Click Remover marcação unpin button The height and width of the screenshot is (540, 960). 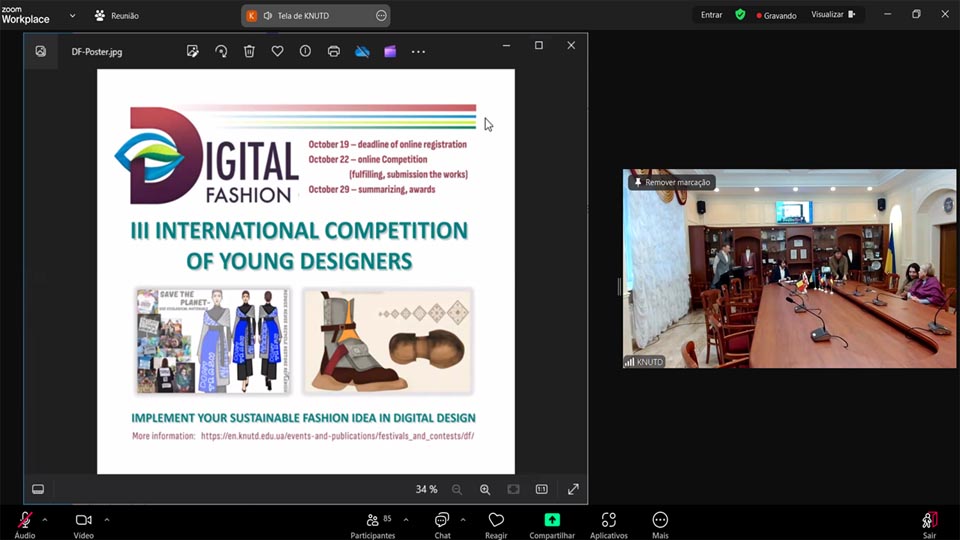[x=672, y=182]
